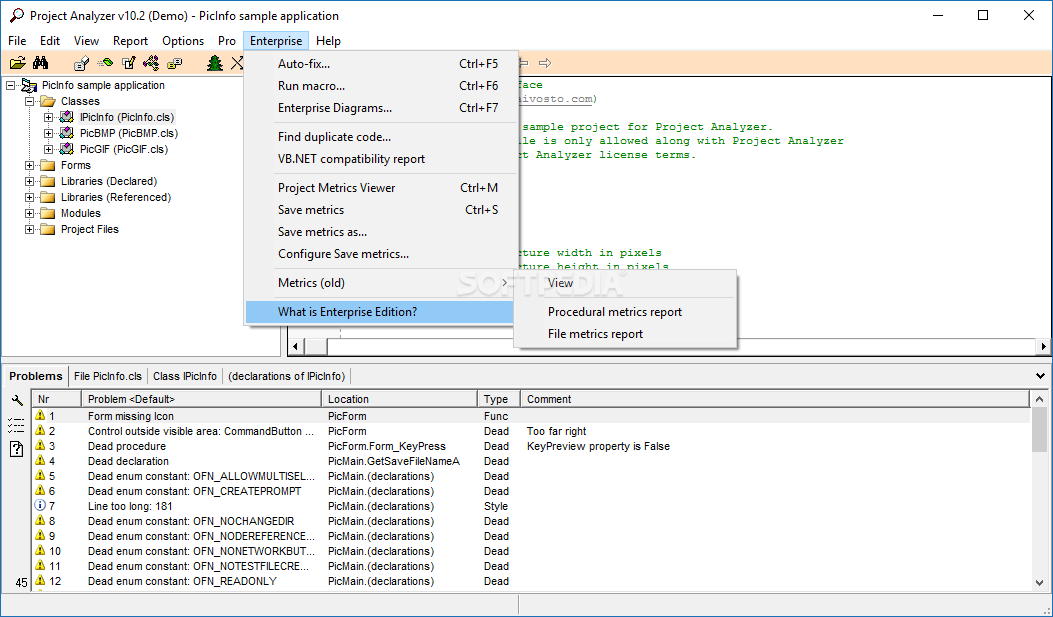Sort by the Type column header
Screen dimensions: 1053x617
(499, 399)
